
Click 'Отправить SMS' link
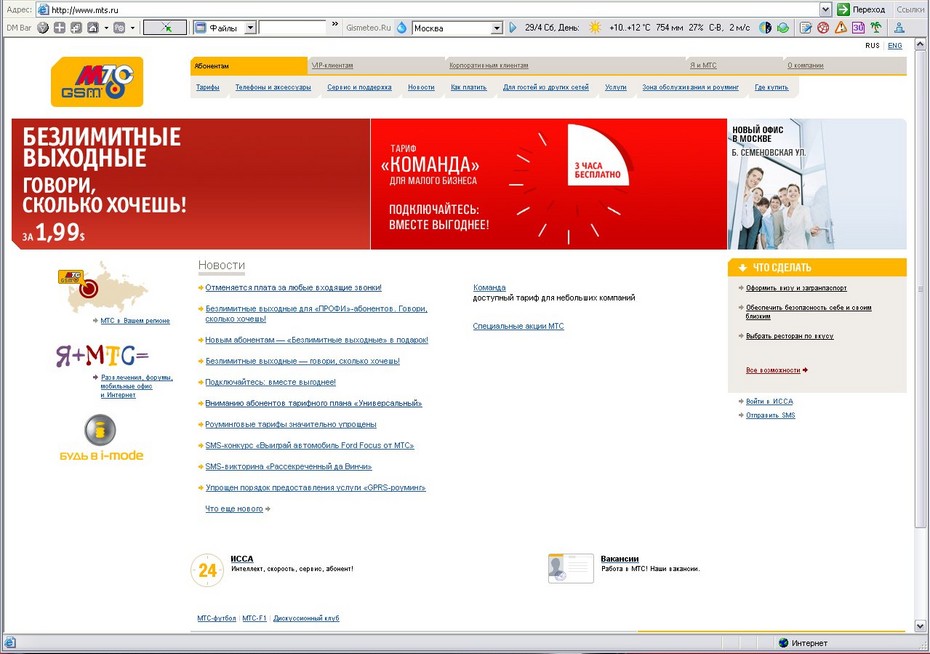[770, 416]
